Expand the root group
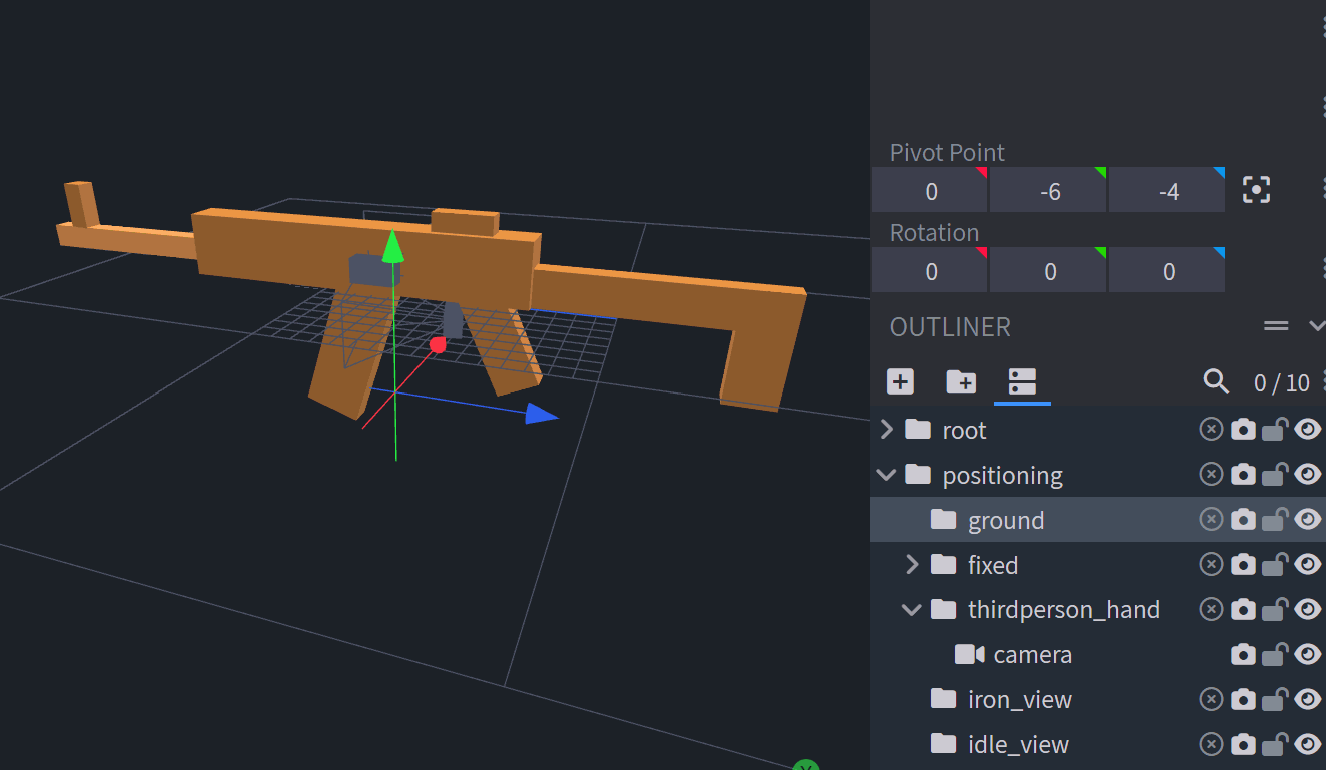 click(886, 430)
